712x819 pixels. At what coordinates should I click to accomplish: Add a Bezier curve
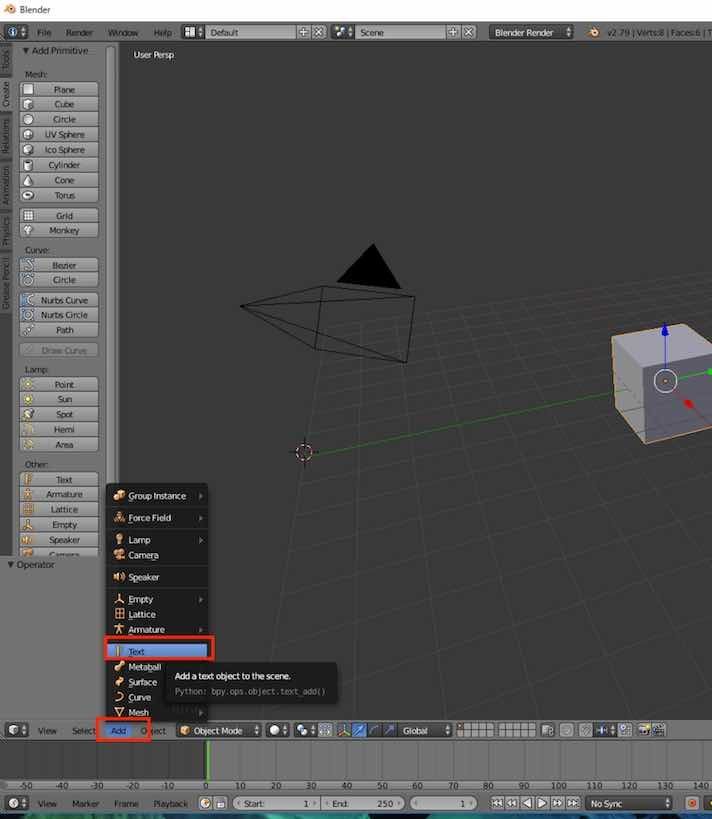coord(59,265)
